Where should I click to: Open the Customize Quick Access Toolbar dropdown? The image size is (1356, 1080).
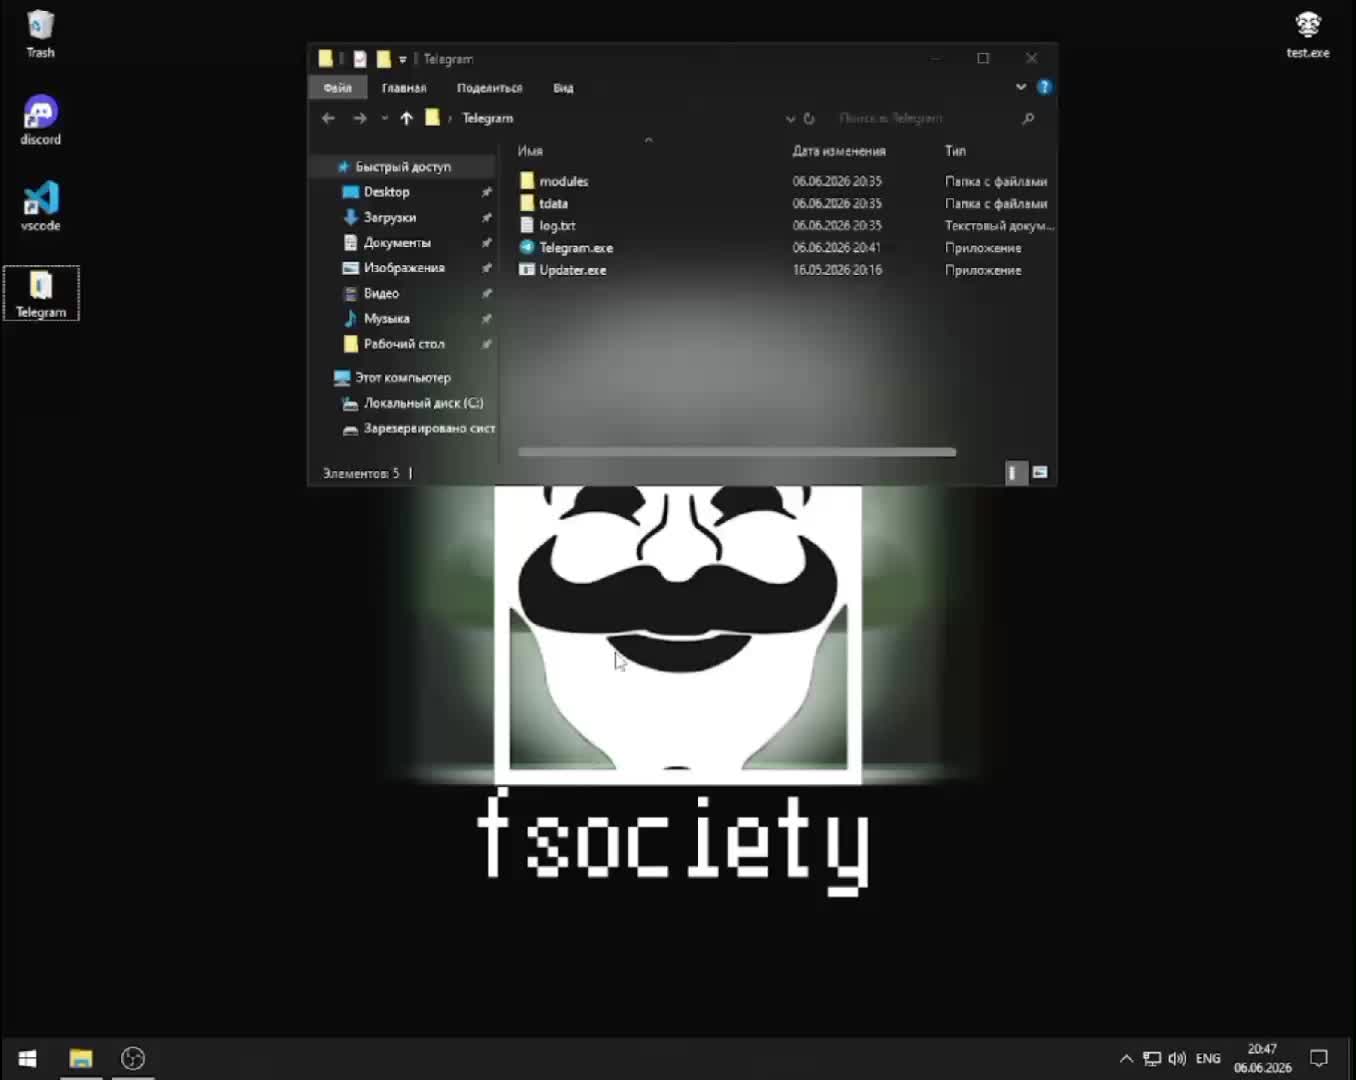tap(402, 60)
